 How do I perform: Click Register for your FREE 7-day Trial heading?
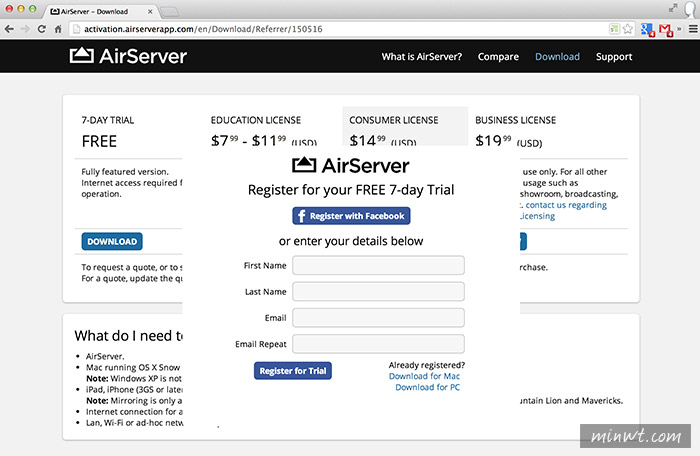pos(351,190)
